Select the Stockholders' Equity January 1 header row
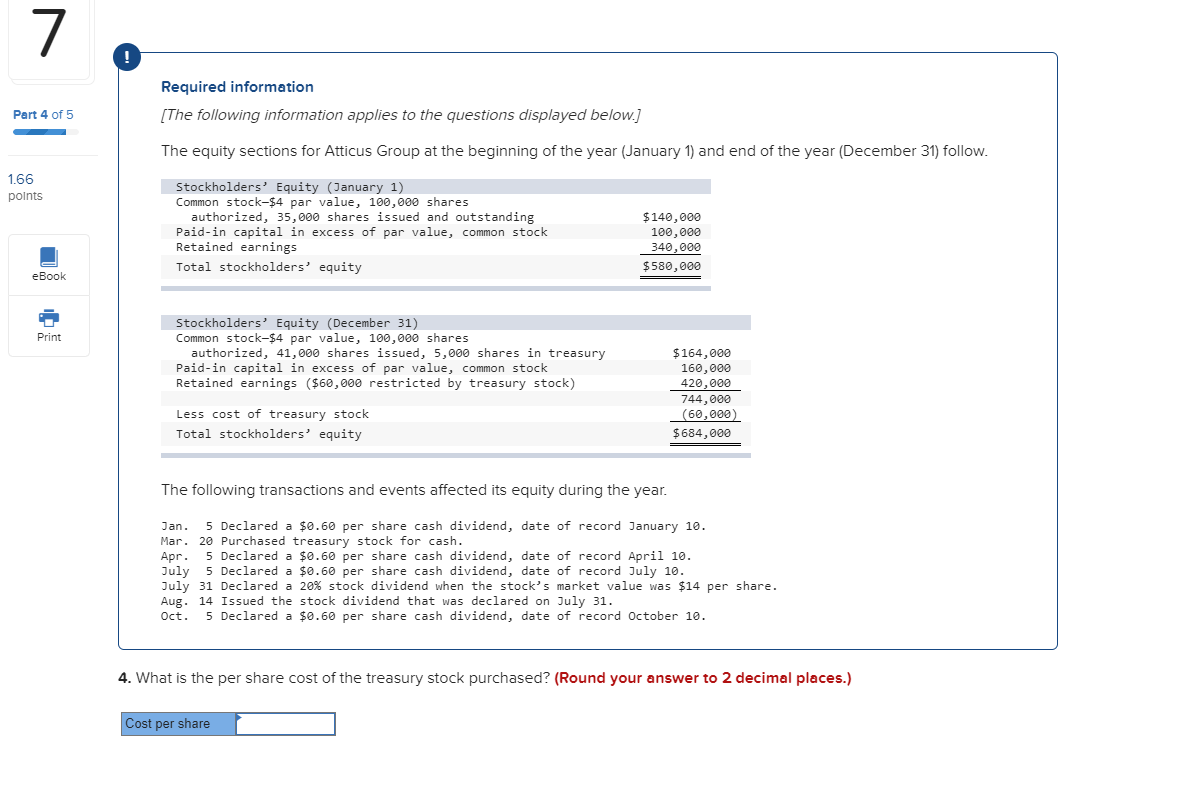Viewport: 1180px width, 796px height. point(436,185)
